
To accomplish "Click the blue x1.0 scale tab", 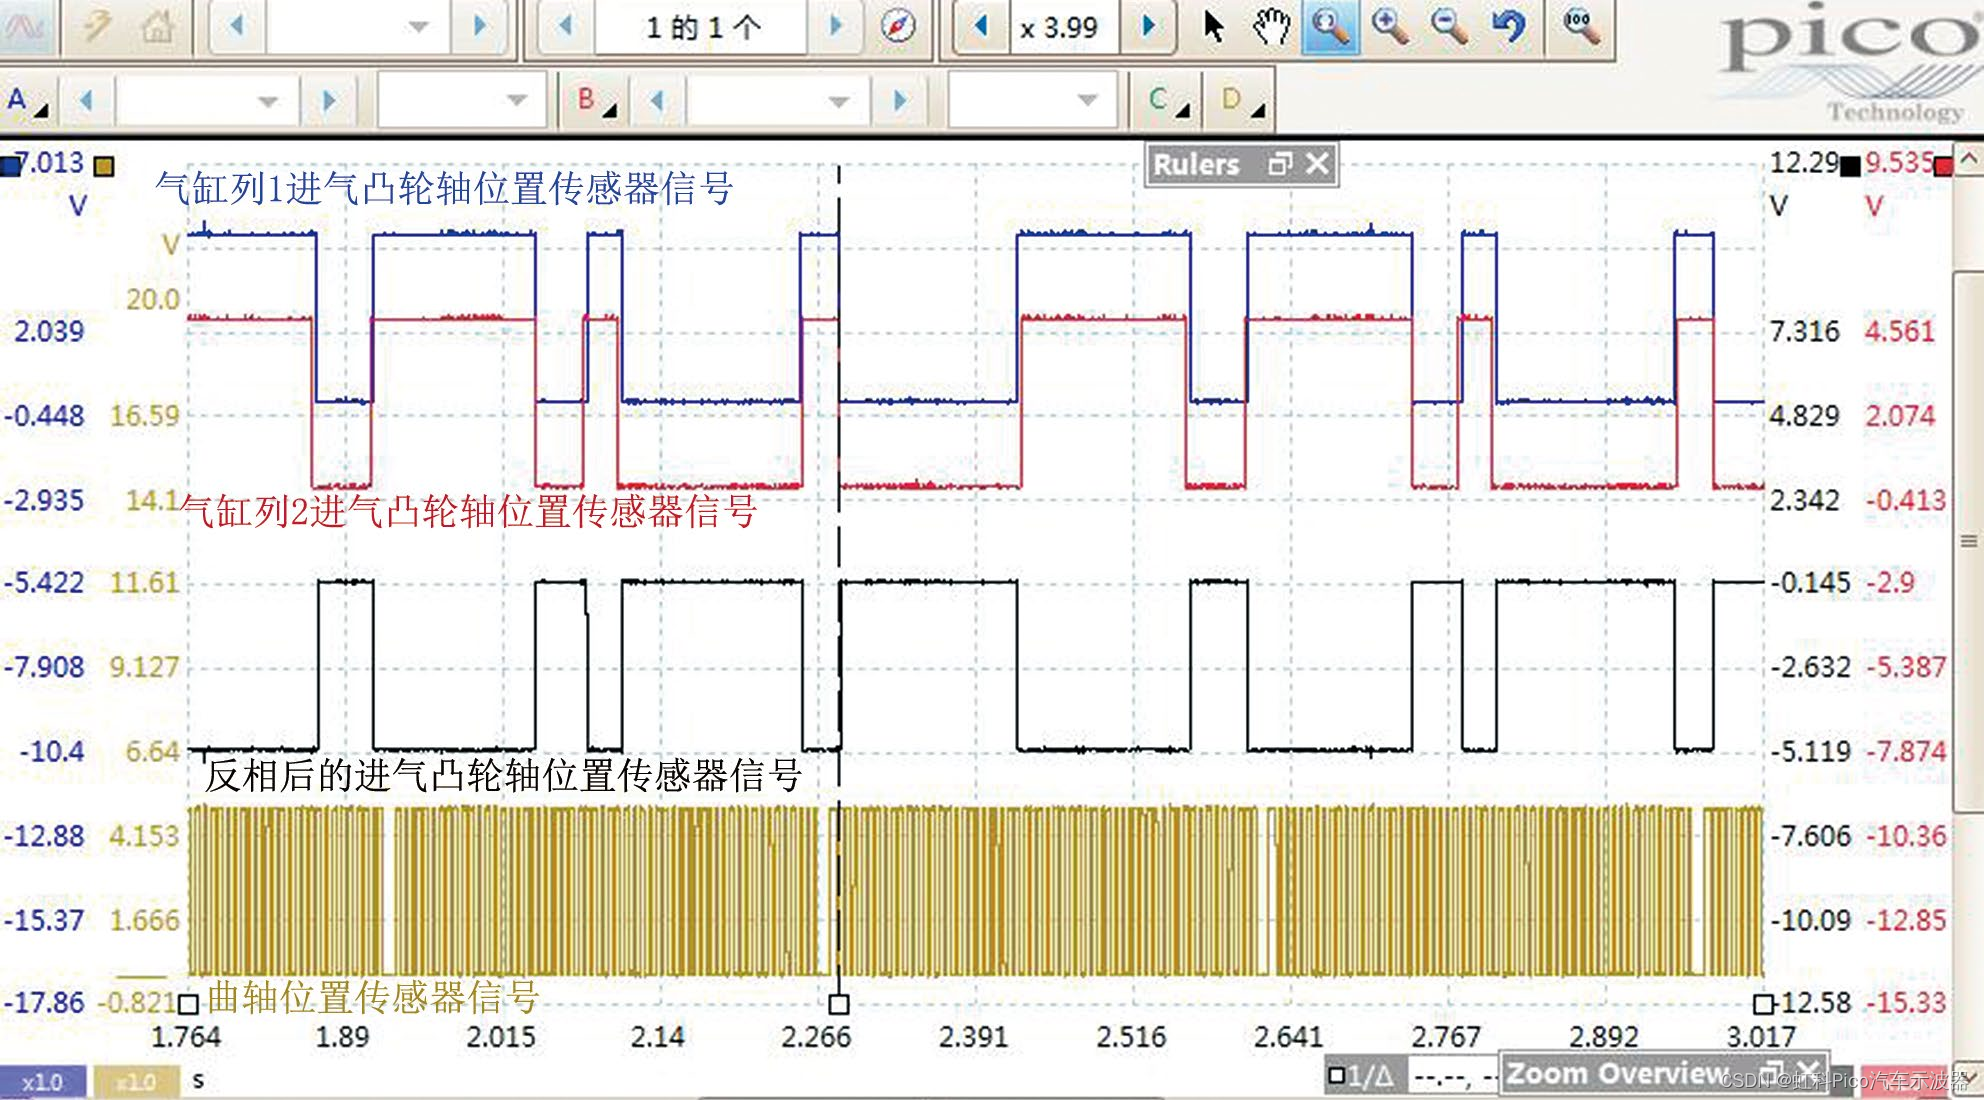I will (42, 1082).
